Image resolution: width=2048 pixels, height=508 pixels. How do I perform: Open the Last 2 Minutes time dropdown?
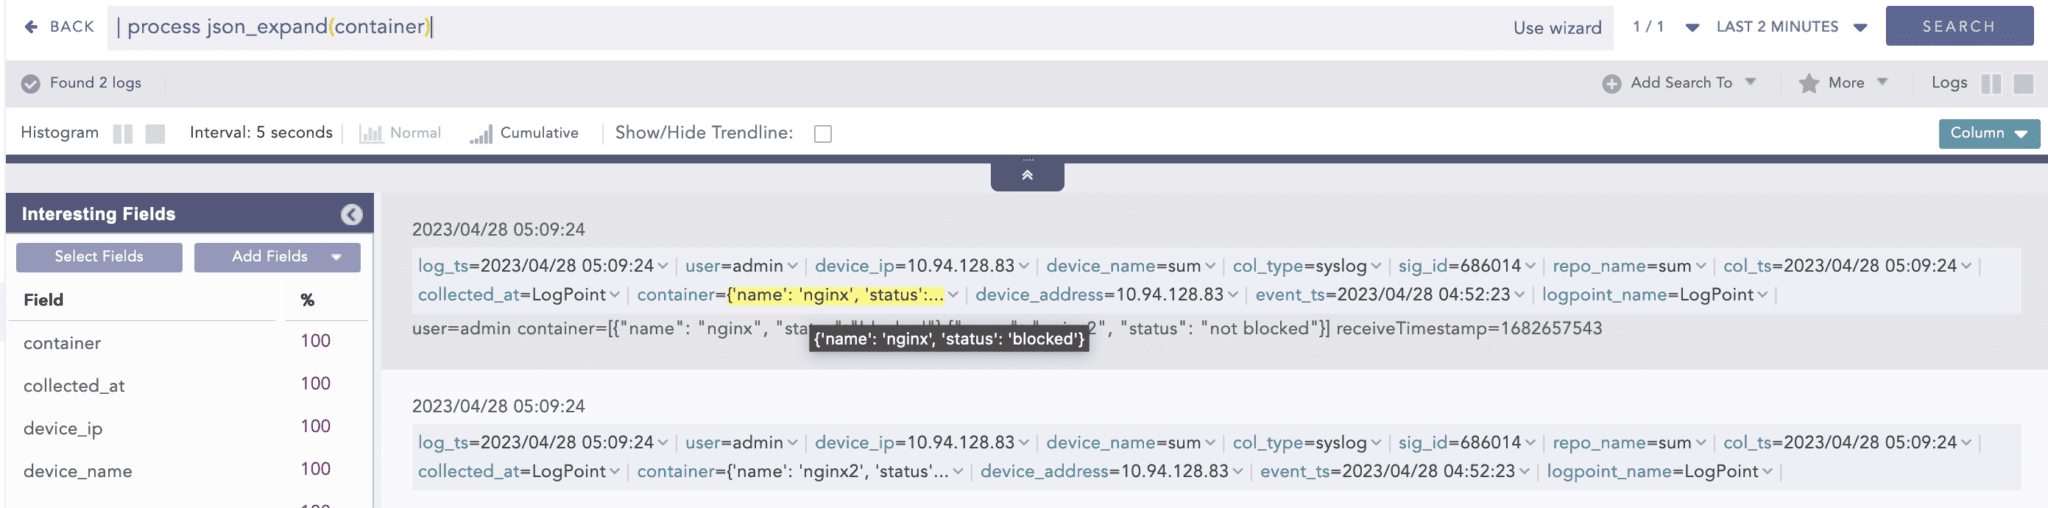[x=1790, y=27]
